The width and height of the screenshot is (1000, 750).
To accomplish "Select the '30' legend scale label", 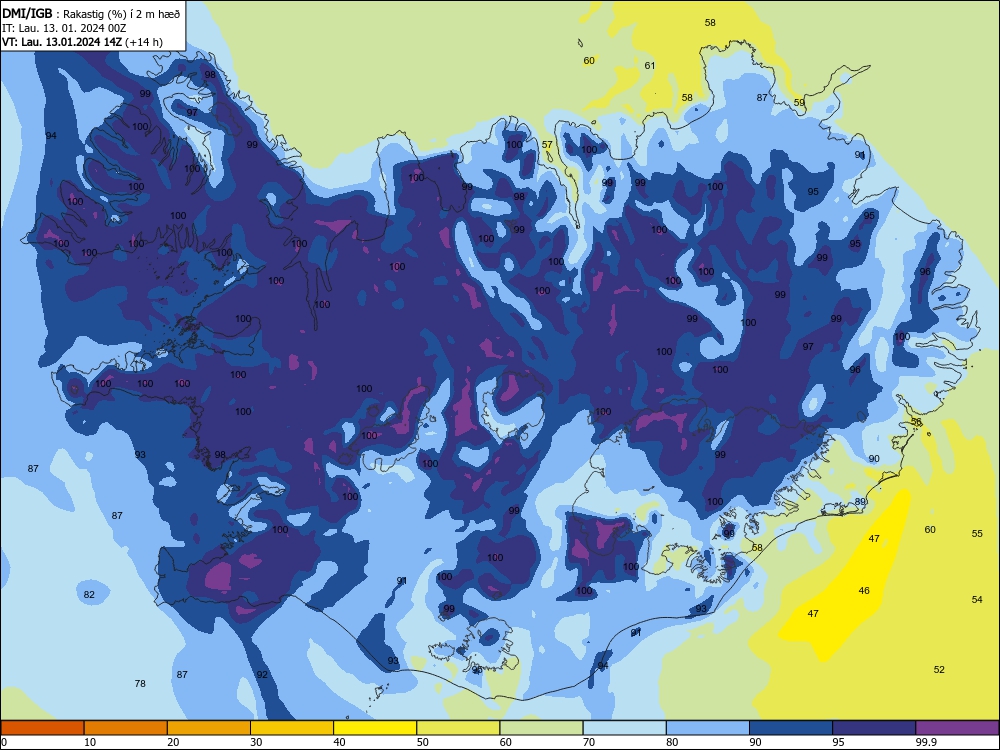I will pyautogui.click(x=256, y=742).
